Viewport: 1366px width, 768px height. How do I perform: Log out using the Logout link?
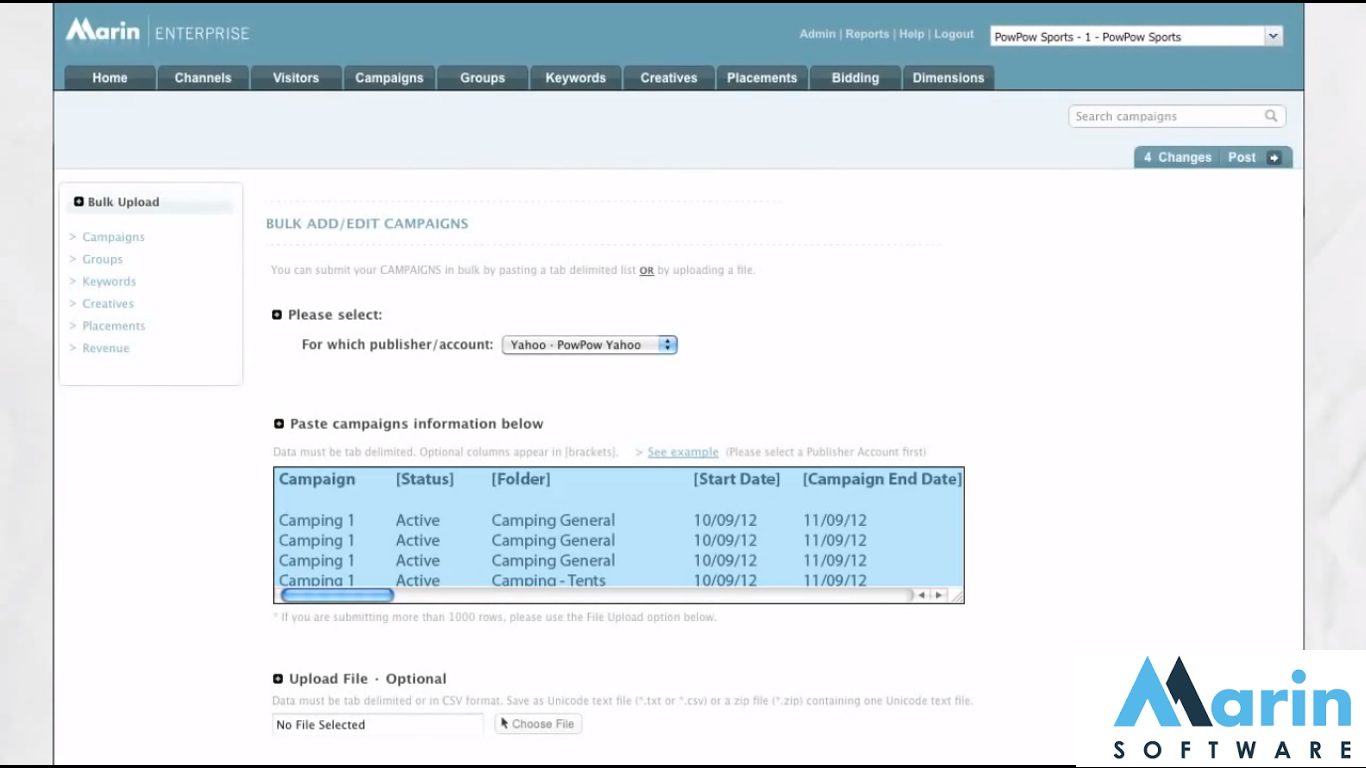pyautogui.click(x=954, y=34)
